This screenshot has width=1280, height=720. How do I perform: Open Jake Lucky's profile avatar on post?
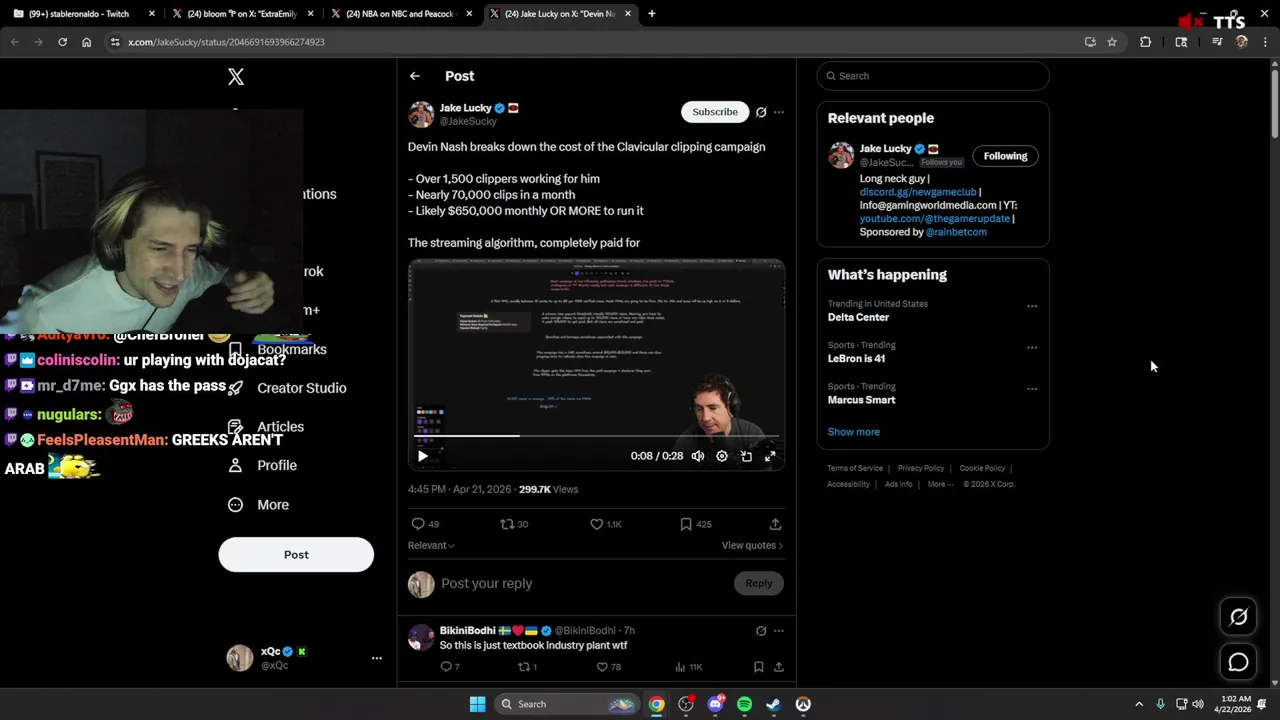tap(421, 114)
